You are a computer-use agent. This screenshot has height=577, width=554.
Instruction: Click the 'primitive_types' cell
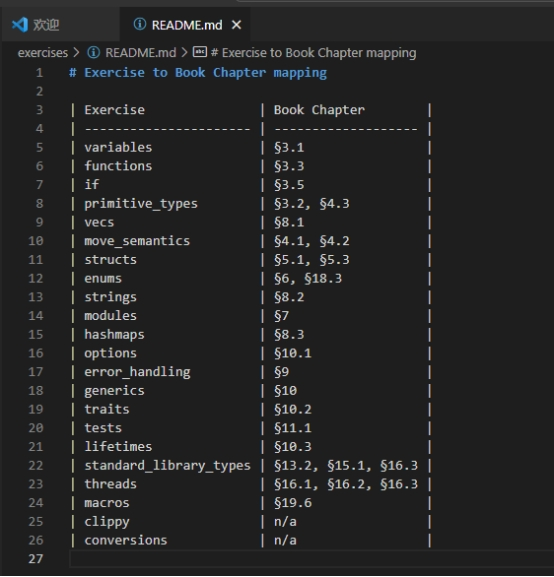click(141, 203)
